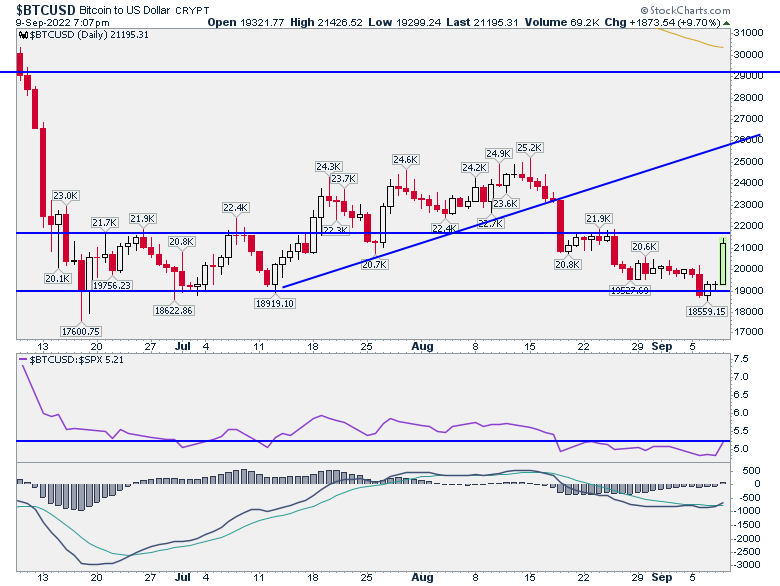Click the '$BTCUSD:$SPX 5.21' legend text
780x586 pixels.
coord(76,359)
